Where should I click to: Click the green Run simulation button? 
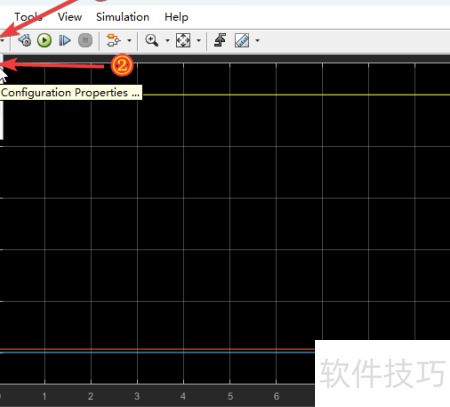[x=44, y=40]
